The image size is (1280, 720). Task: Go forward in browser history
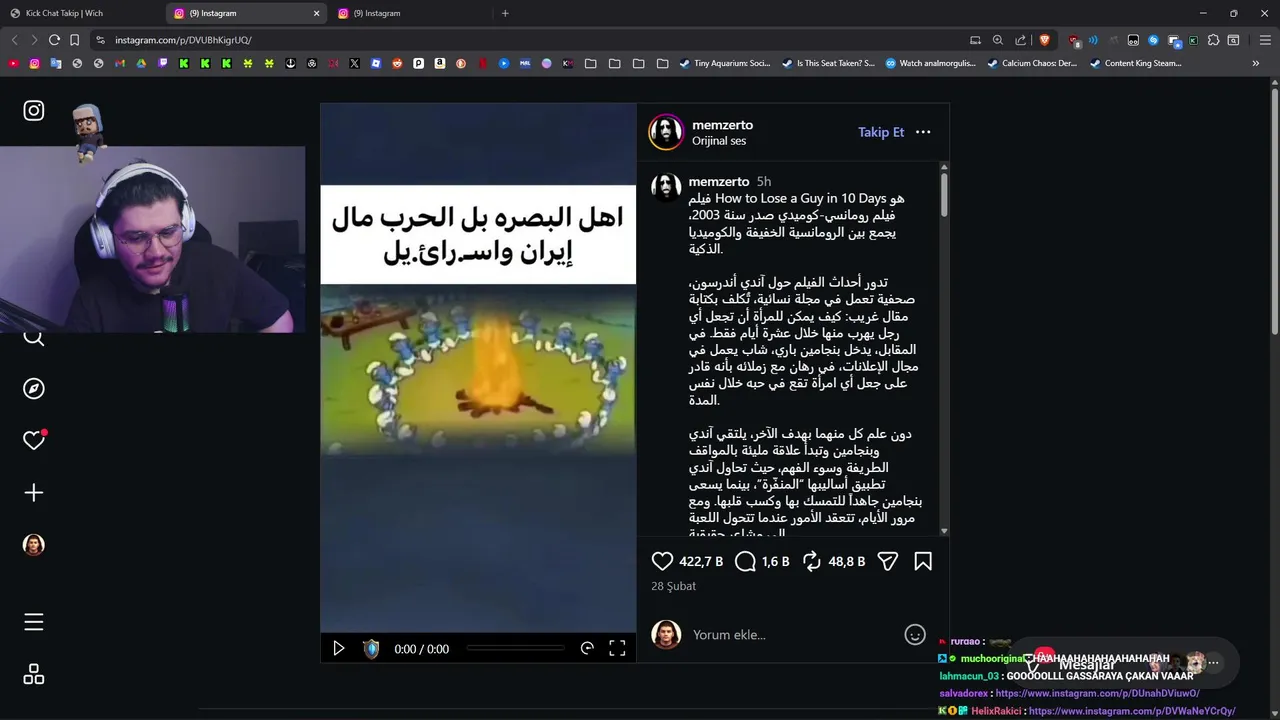pos(34,40)
